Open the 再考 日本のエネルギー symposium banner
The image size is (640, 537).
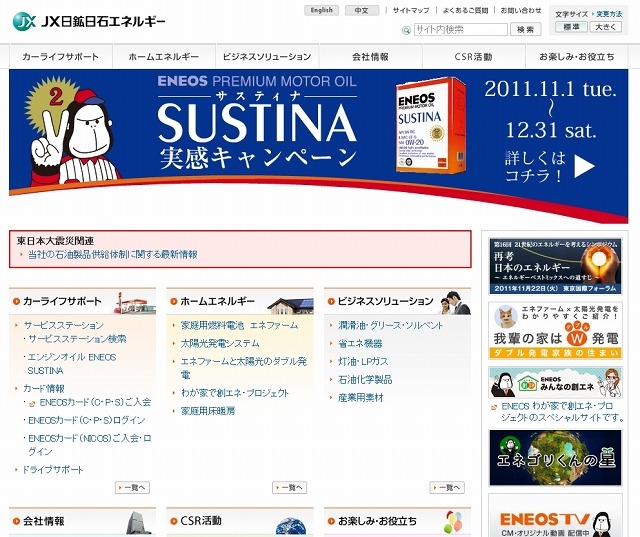556,266
